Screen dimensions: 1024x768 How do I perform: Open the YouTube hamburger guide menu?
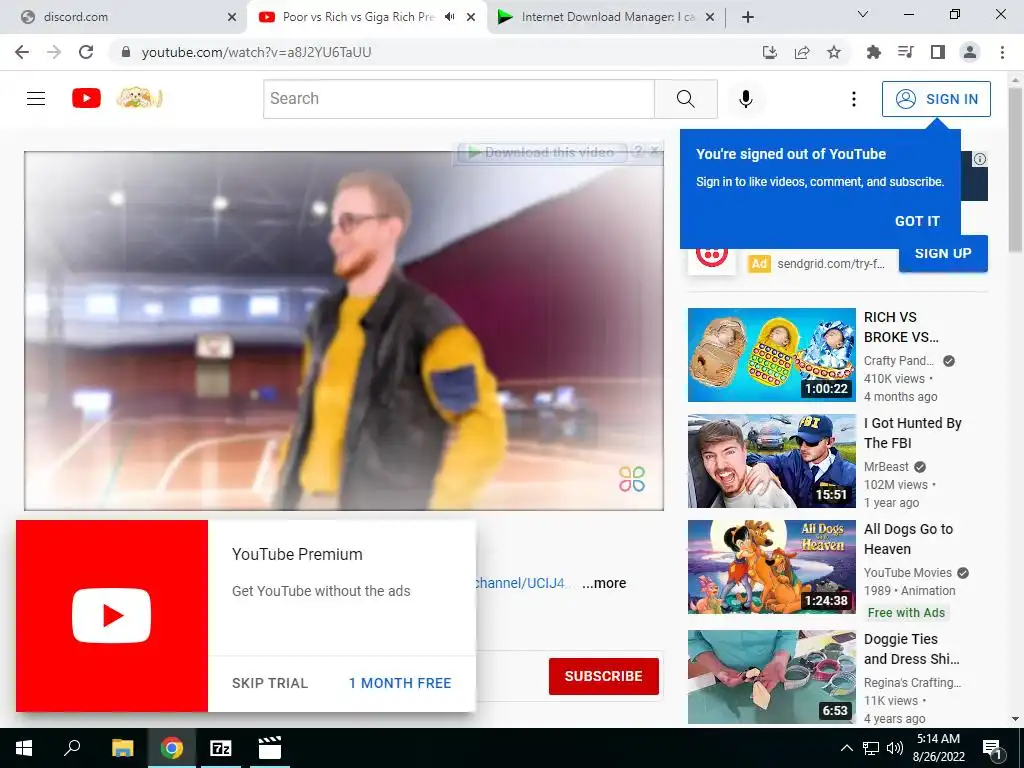point(36,99)
